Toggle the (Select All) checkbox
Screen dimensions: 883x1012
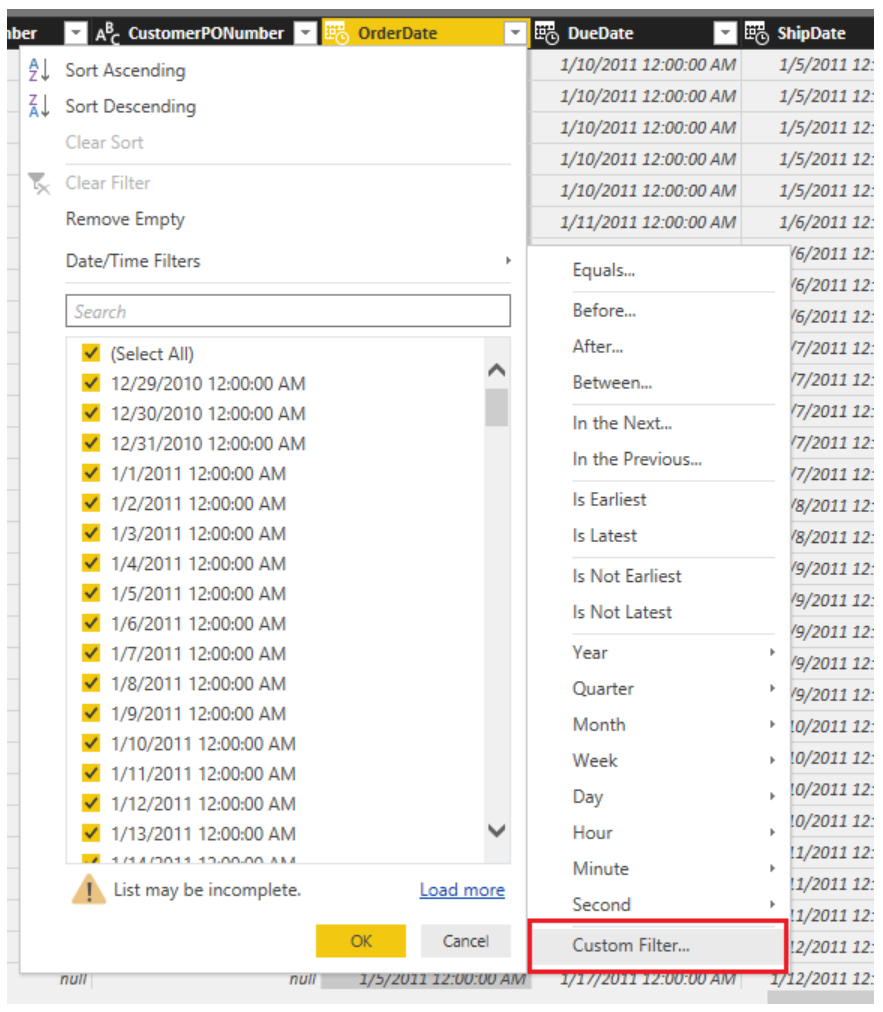coord(91,353)
